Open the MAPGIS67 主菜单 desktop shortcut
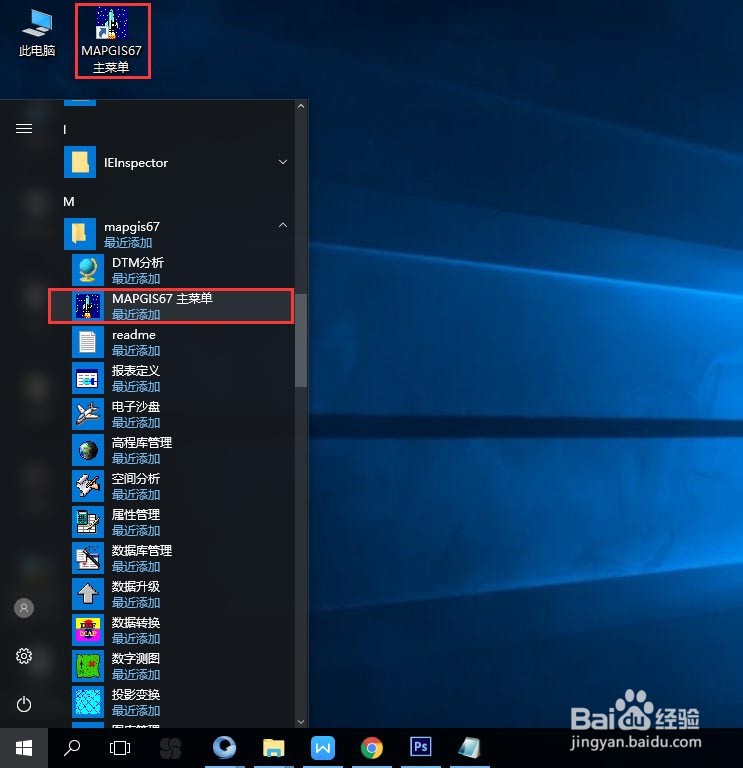 [112, 40]
